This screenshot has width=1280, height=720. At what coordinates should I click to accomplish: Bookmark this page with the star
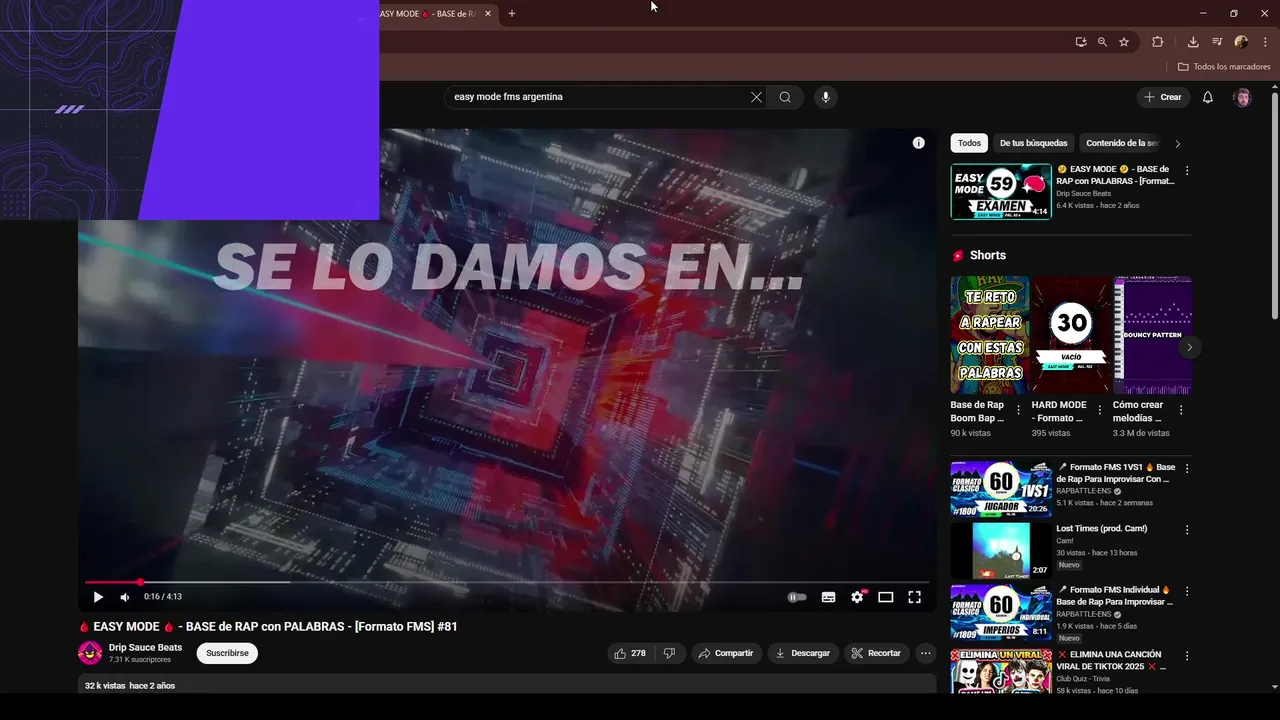(x=1124, y=42)
